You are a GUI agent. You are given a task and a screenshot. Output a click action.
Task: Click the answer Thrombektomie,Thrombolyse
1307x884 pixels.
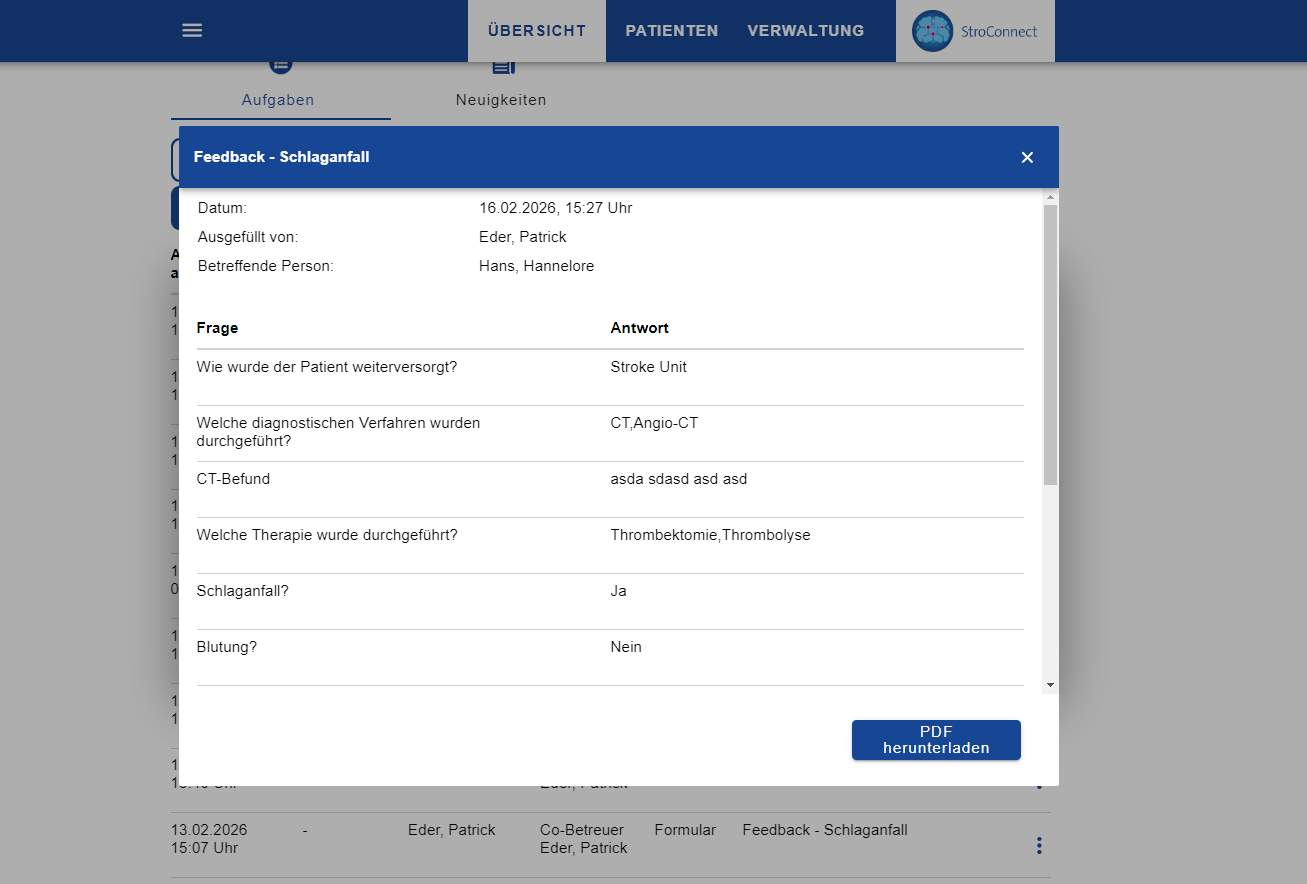point(711,535)
